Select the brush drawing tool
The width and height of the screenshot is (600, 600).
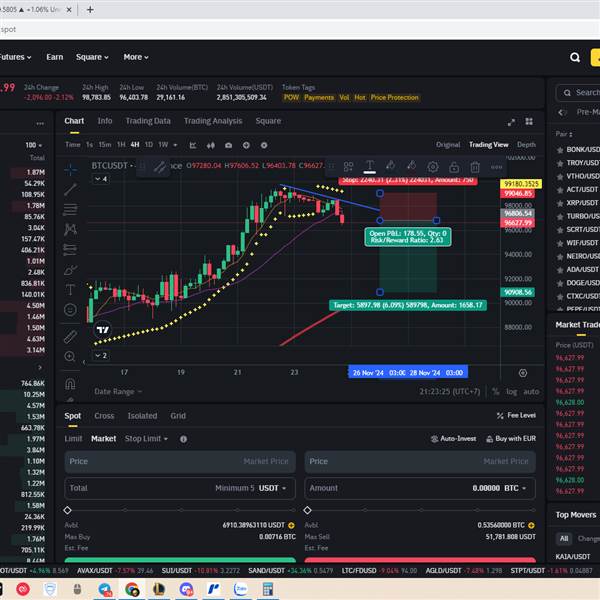click(70, 270)
